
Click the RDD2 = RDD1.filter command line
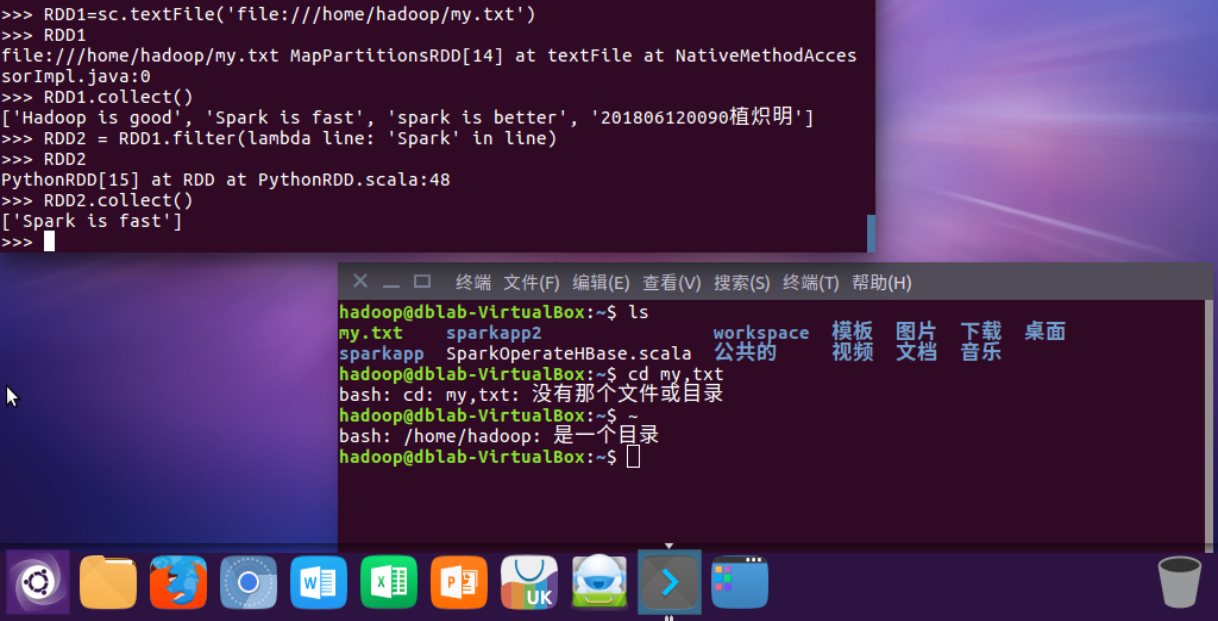[x=279, y=139]
